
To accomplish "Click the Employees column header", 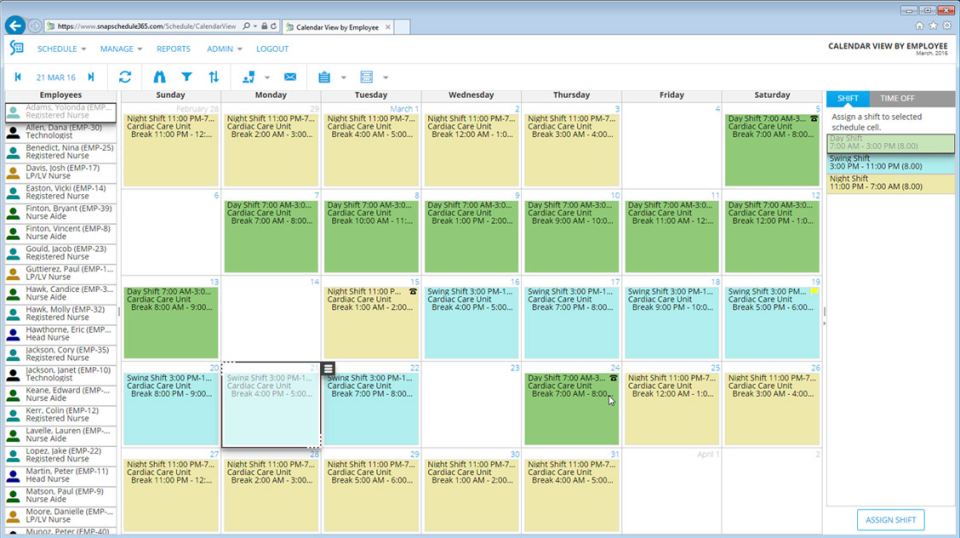I will (x=61, y=95).
